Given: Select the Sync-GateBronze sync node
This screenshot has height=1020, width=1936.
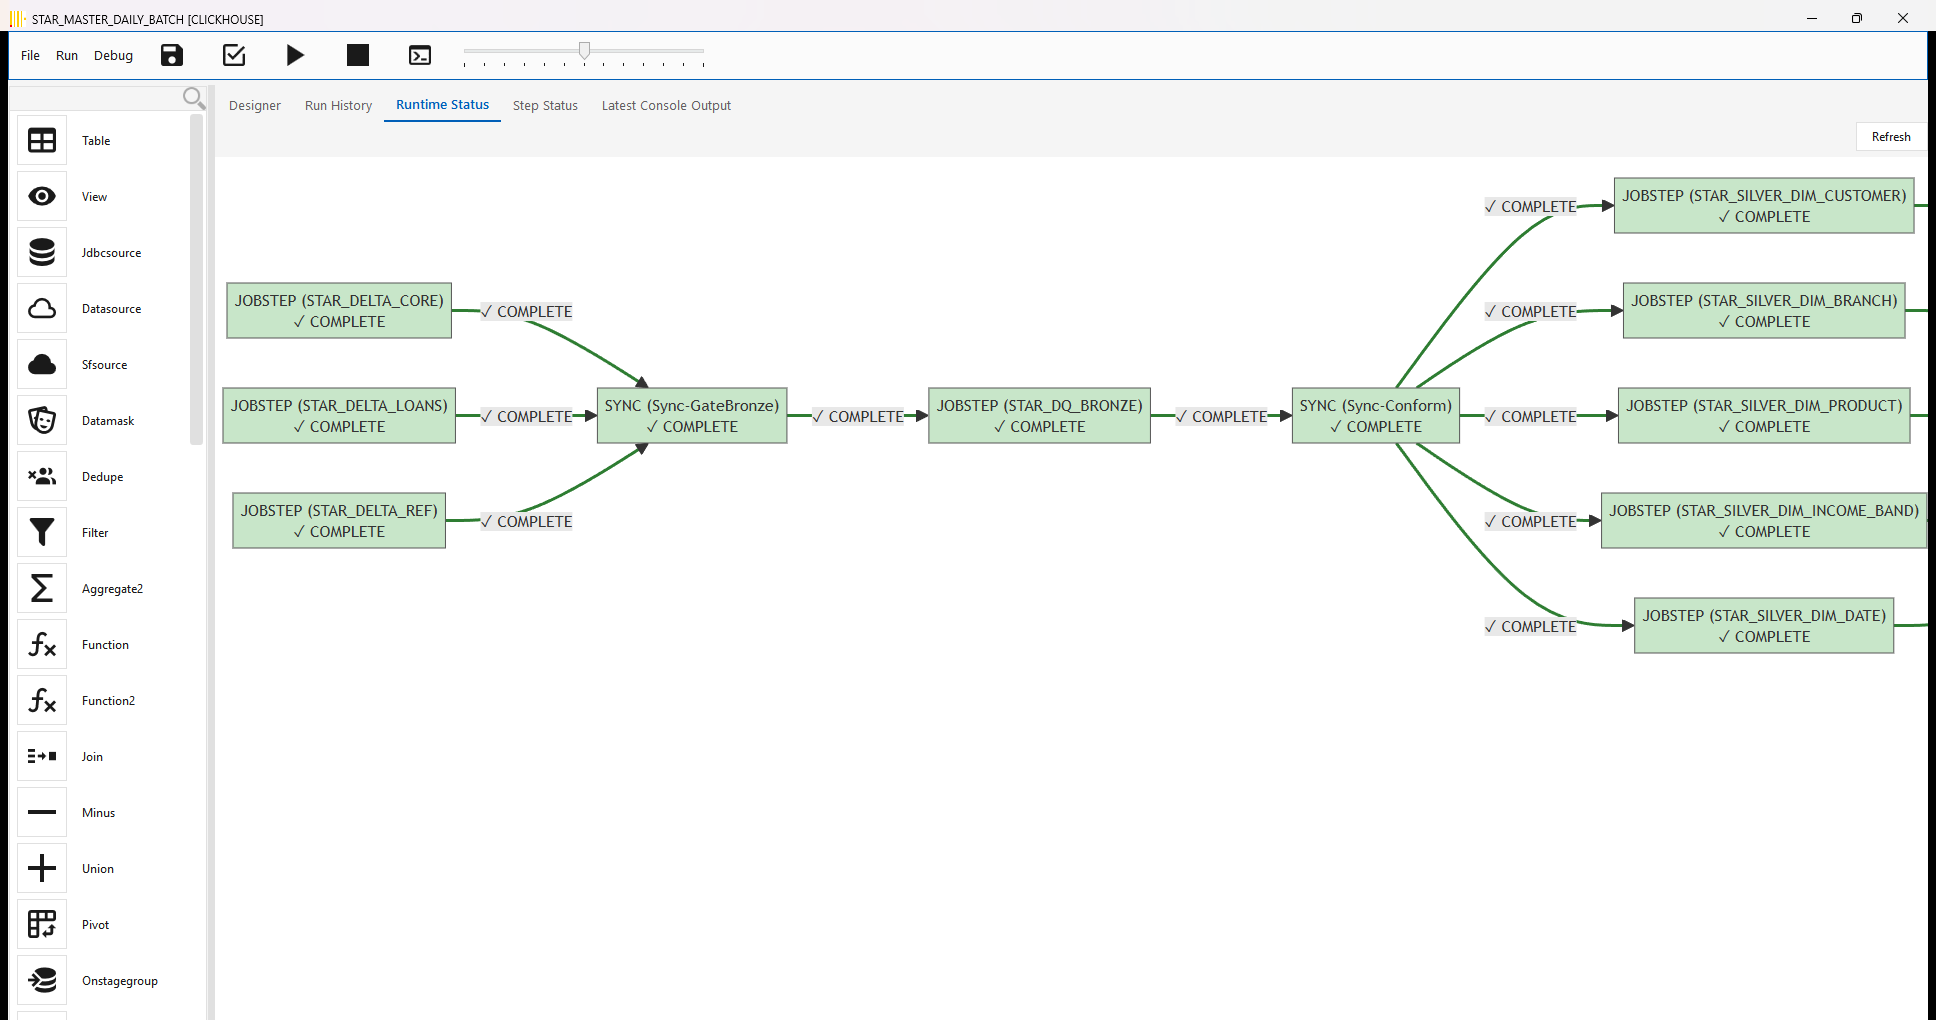Looking at the screenshot, I should [x=692, y=416].
